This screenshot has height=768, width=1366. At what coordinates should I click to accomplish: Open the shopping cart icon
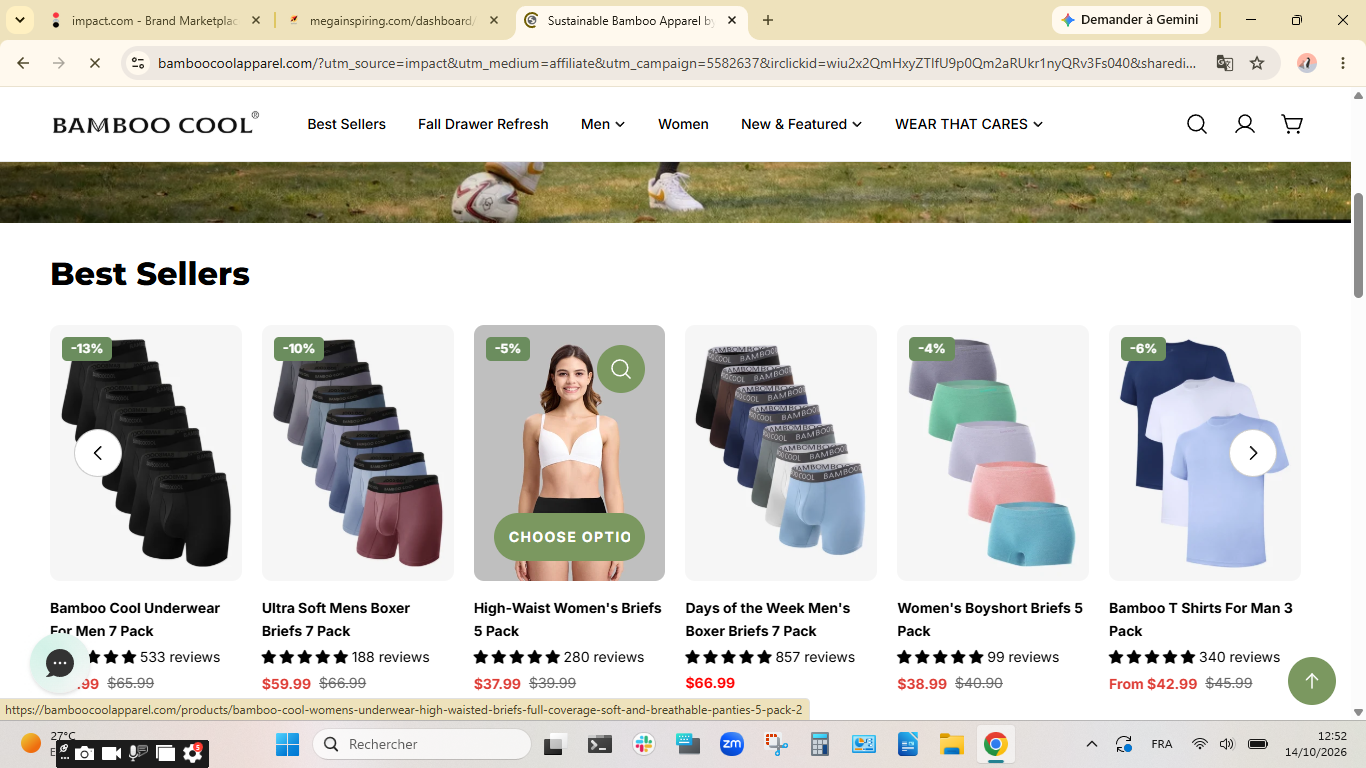click(1292, 124)
